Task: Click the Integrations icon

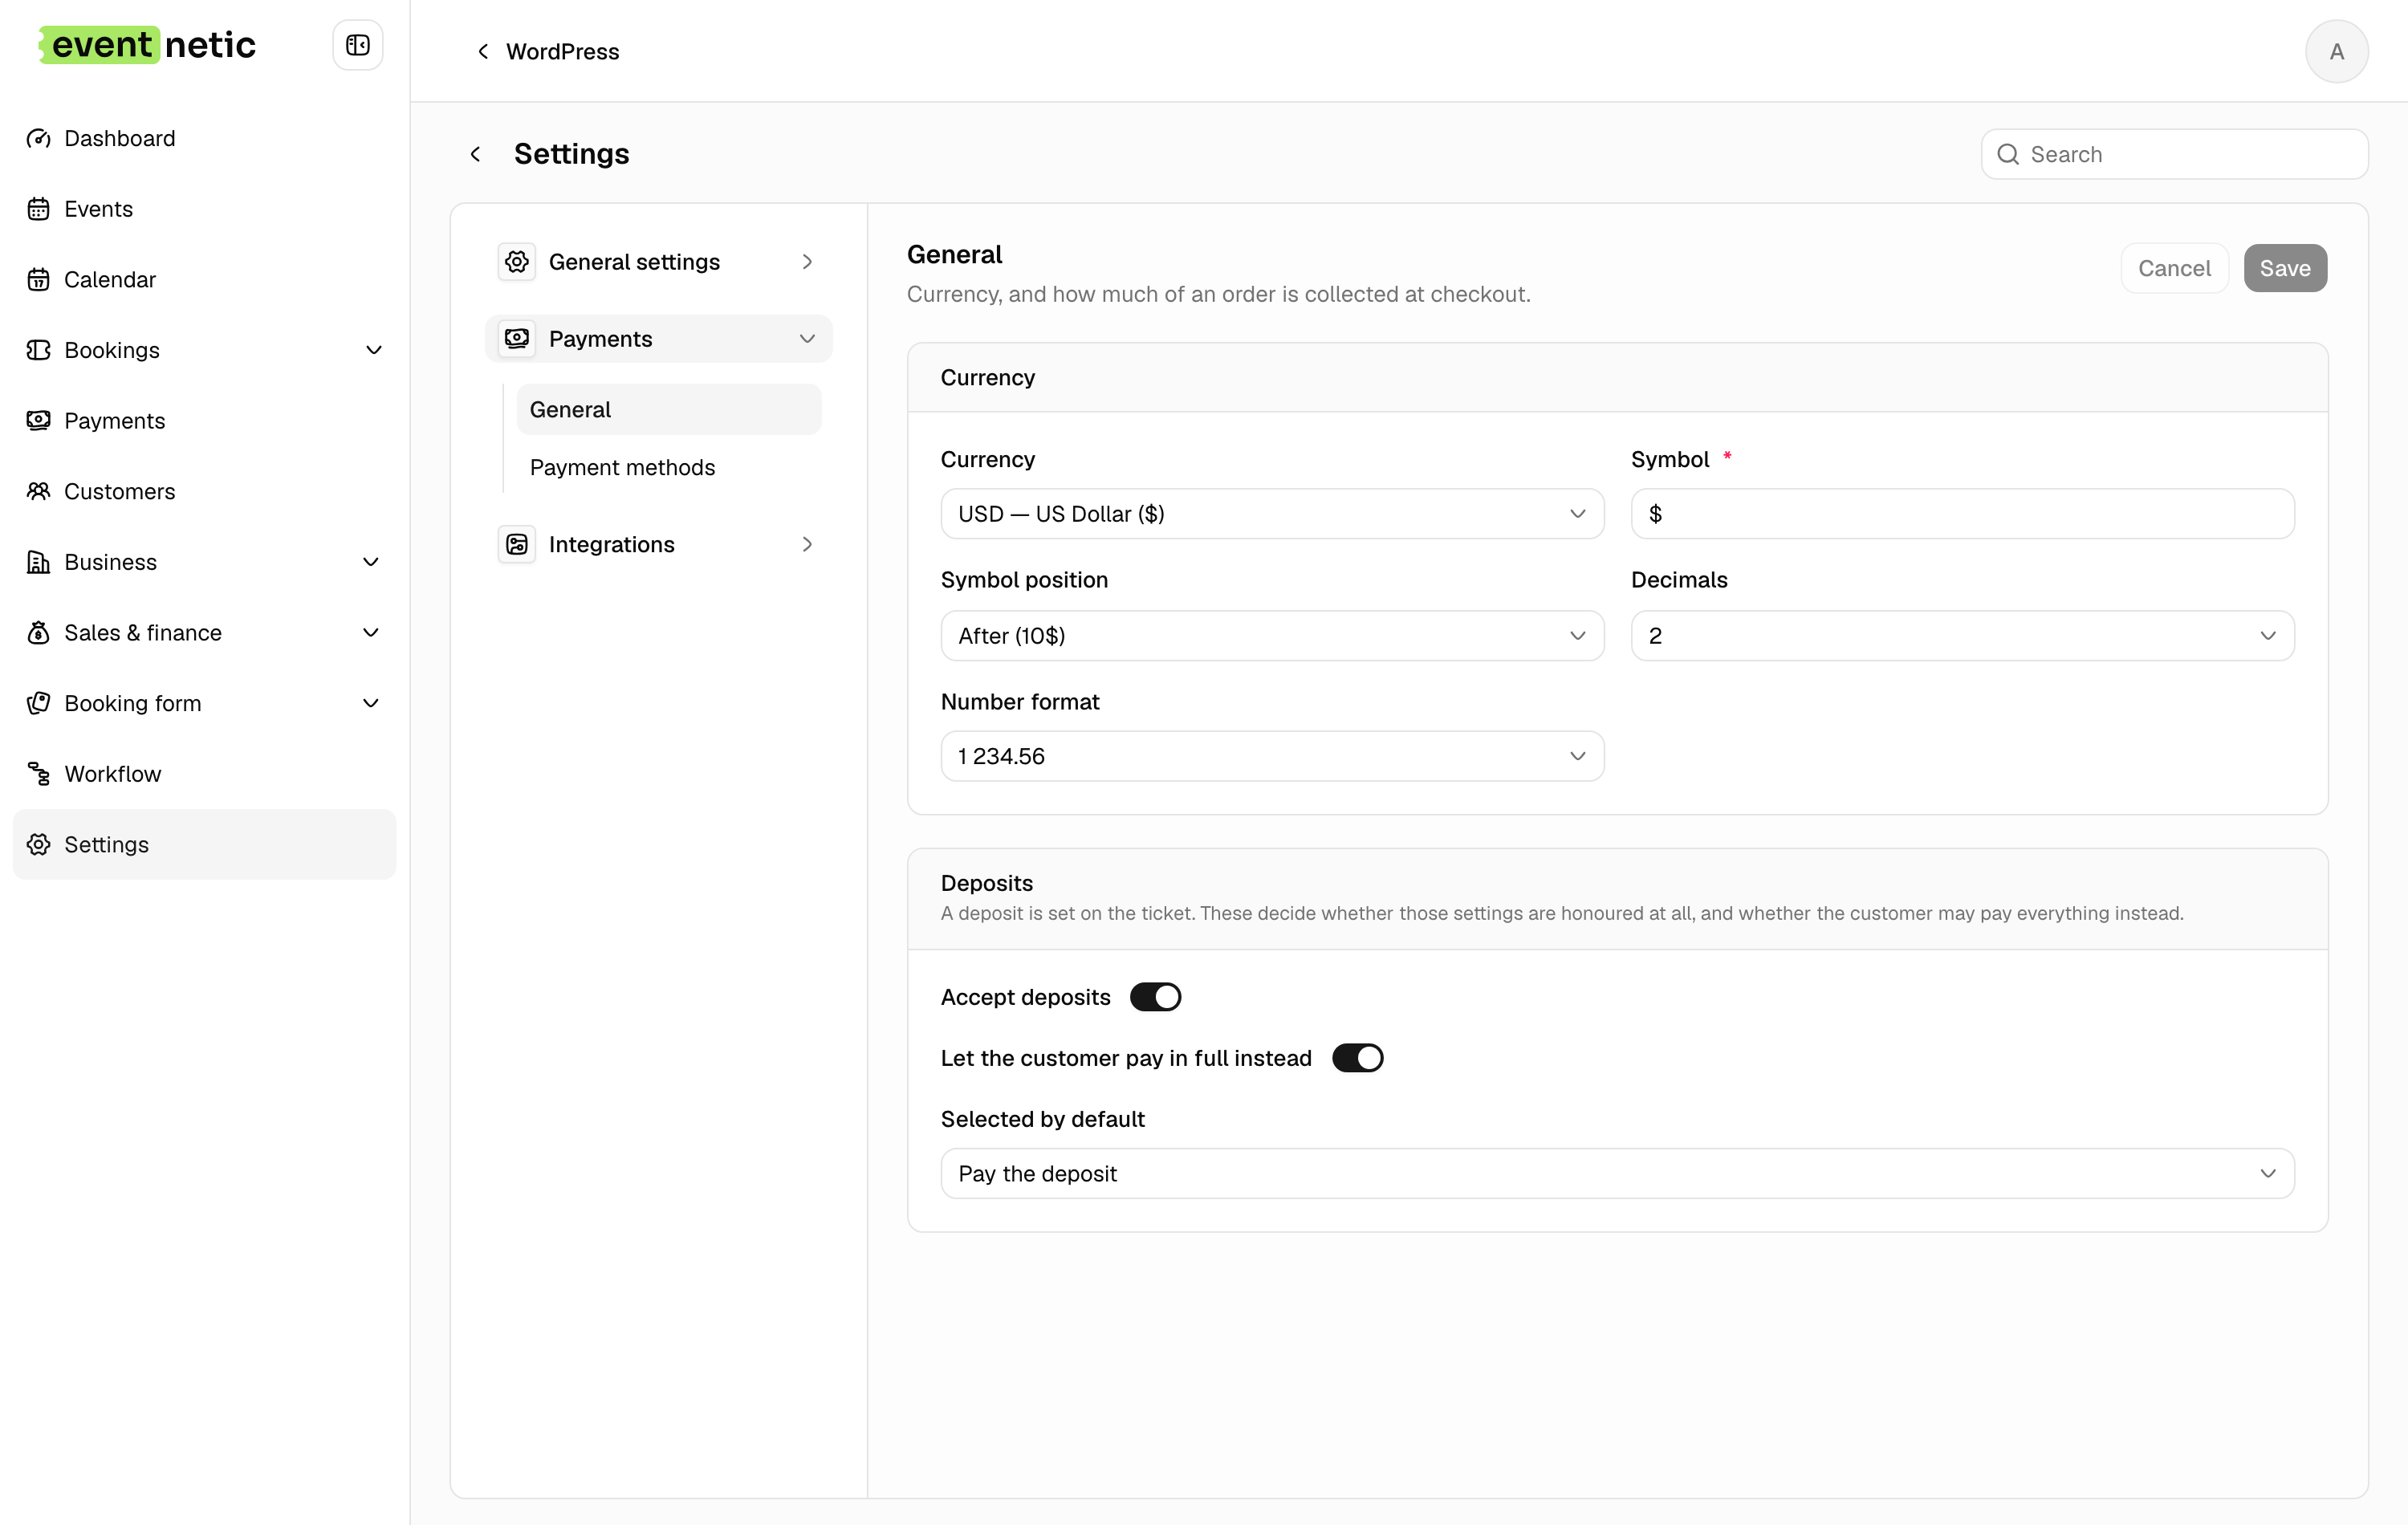Action: pos(517,544)
